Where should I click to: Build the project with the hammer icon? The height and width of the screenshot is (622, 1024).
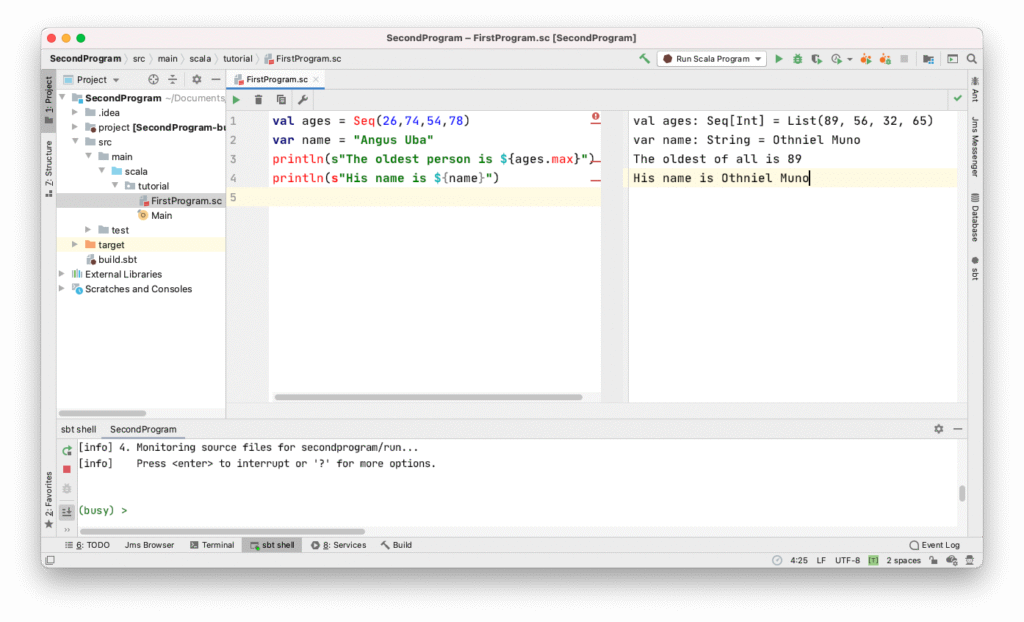pyautogui.click(x=645, y=58)
